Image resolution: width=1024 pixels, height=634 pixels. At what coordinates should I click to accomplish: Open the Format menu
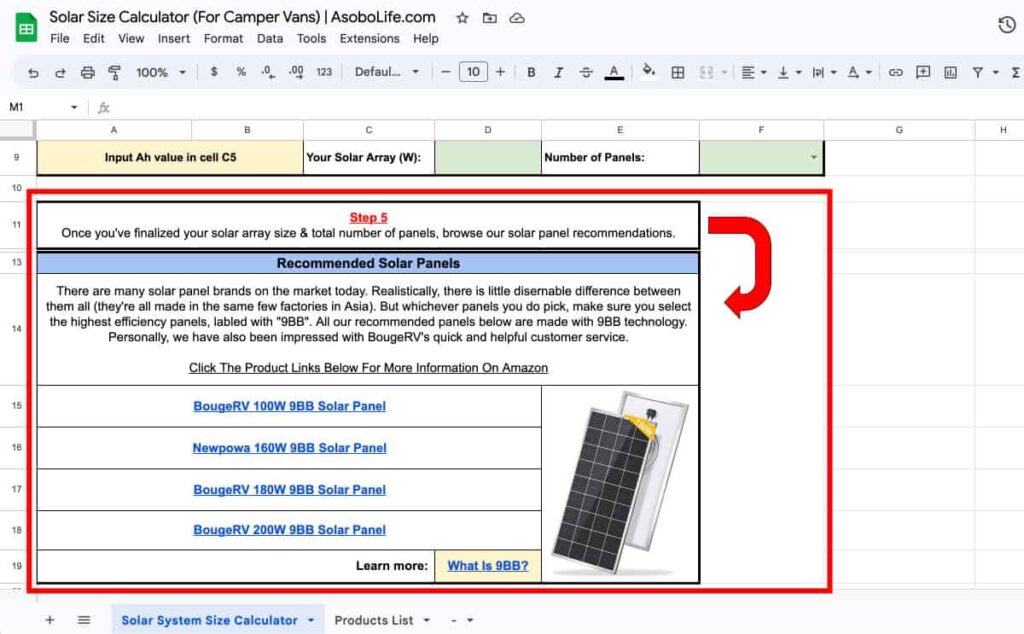click(x=223, y=39)
